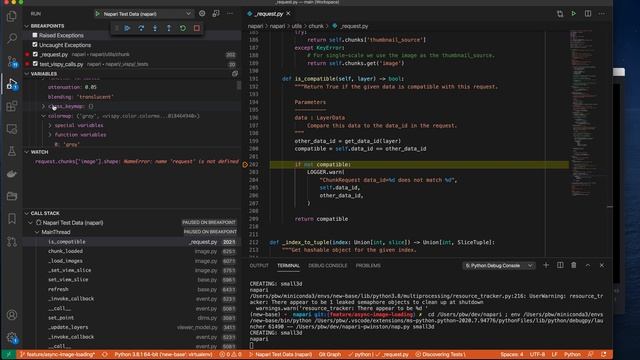Screen dimensions: 640x360
Task: Split the editor right
Action: (588, 13)
